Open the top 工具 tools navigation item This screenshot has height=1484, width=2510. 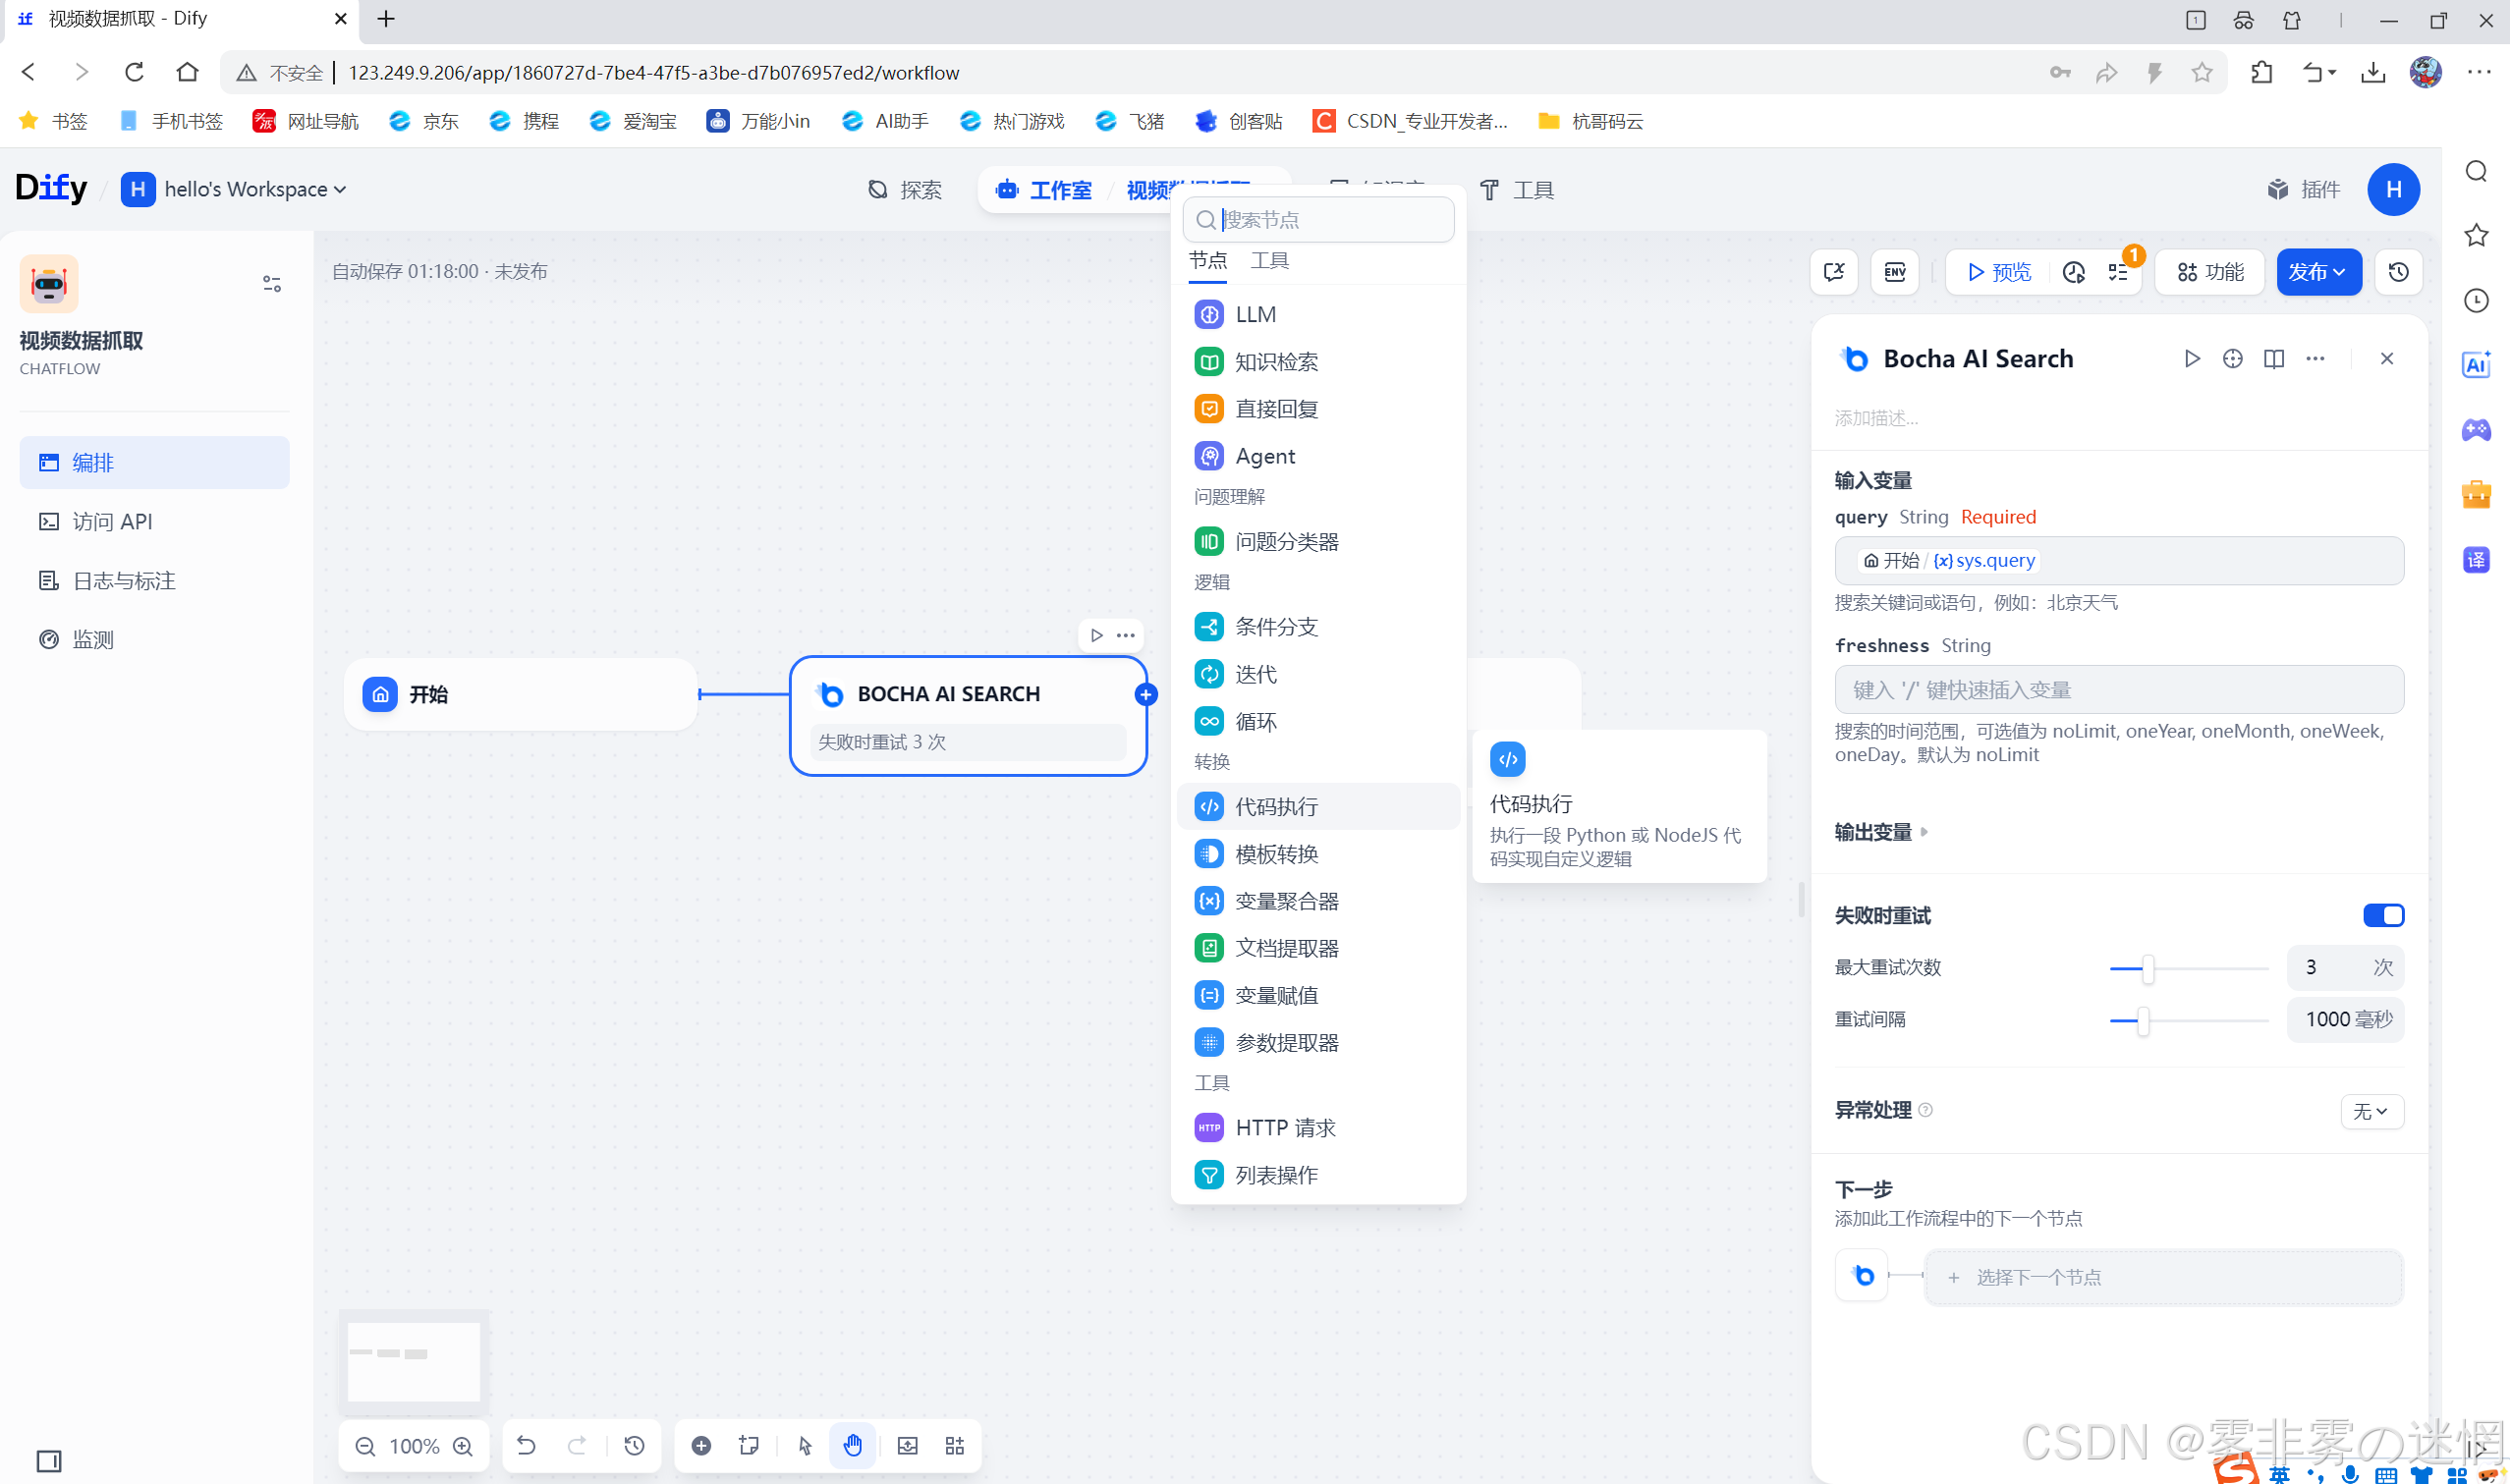click(1516, 190)
